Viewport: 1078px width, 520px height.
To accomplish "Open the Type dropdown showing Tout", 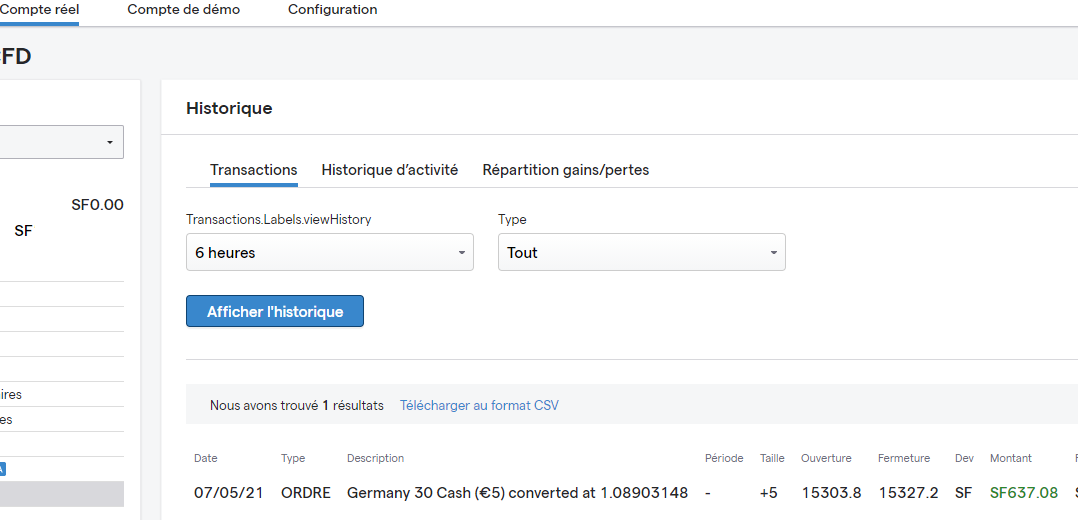I will pyautogui.click(x=641, y=253).
